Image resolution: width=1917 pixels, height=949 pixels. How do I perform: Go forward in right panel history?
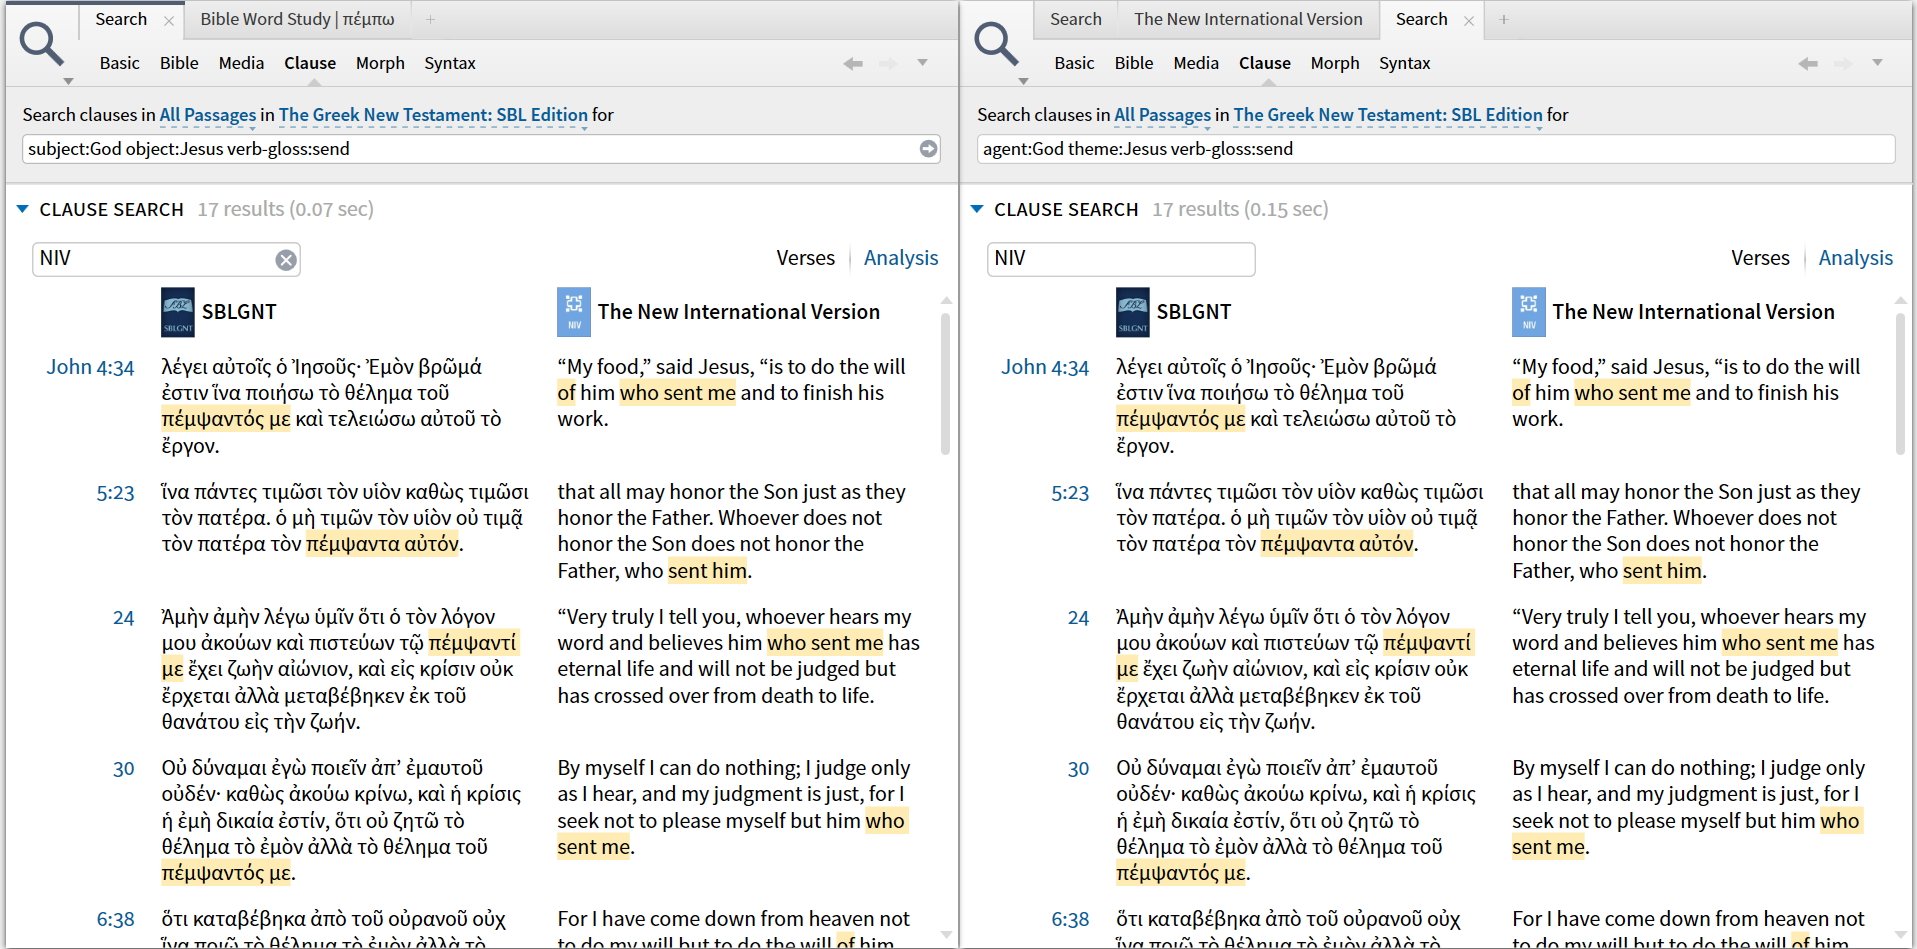(x=1842, y=63)
